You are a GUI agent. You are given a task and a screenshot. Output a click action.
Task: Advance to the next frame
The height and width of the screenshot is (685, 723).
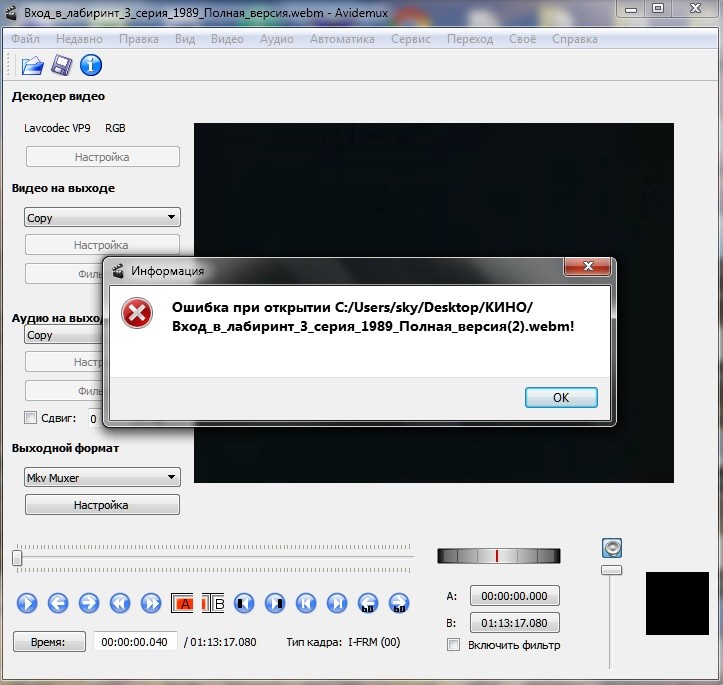coord(88,603)
